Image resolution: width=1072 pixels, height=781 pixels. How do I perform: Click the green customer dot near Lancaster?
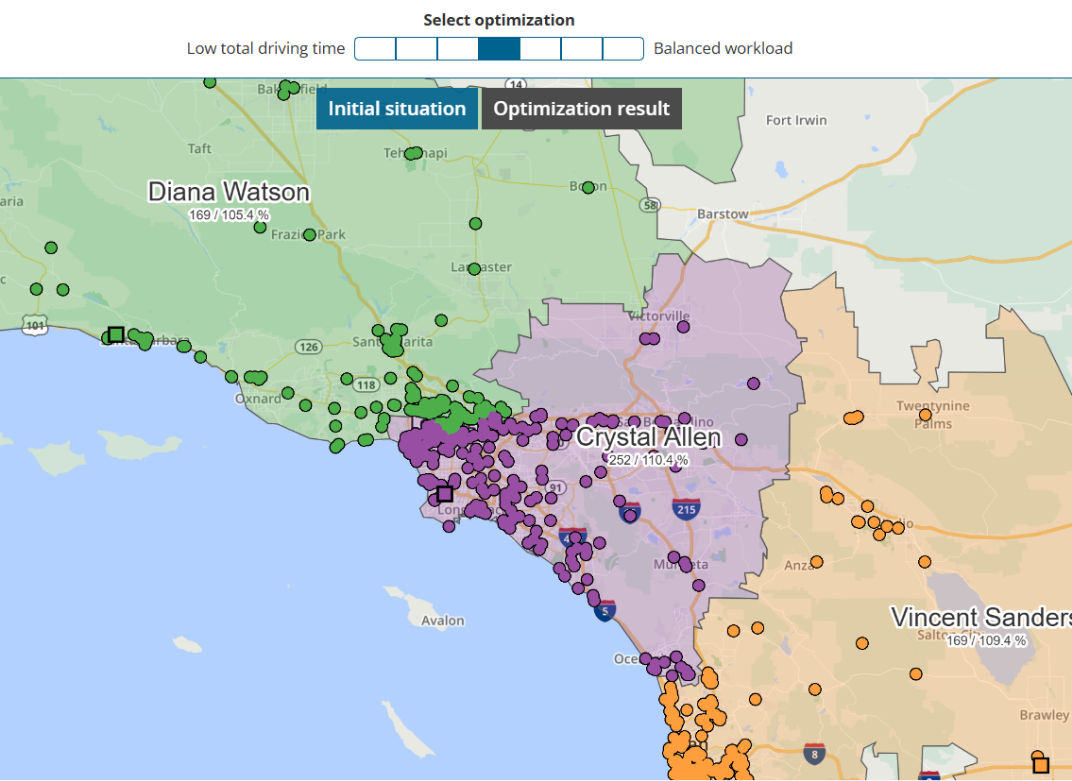[474, 269]
